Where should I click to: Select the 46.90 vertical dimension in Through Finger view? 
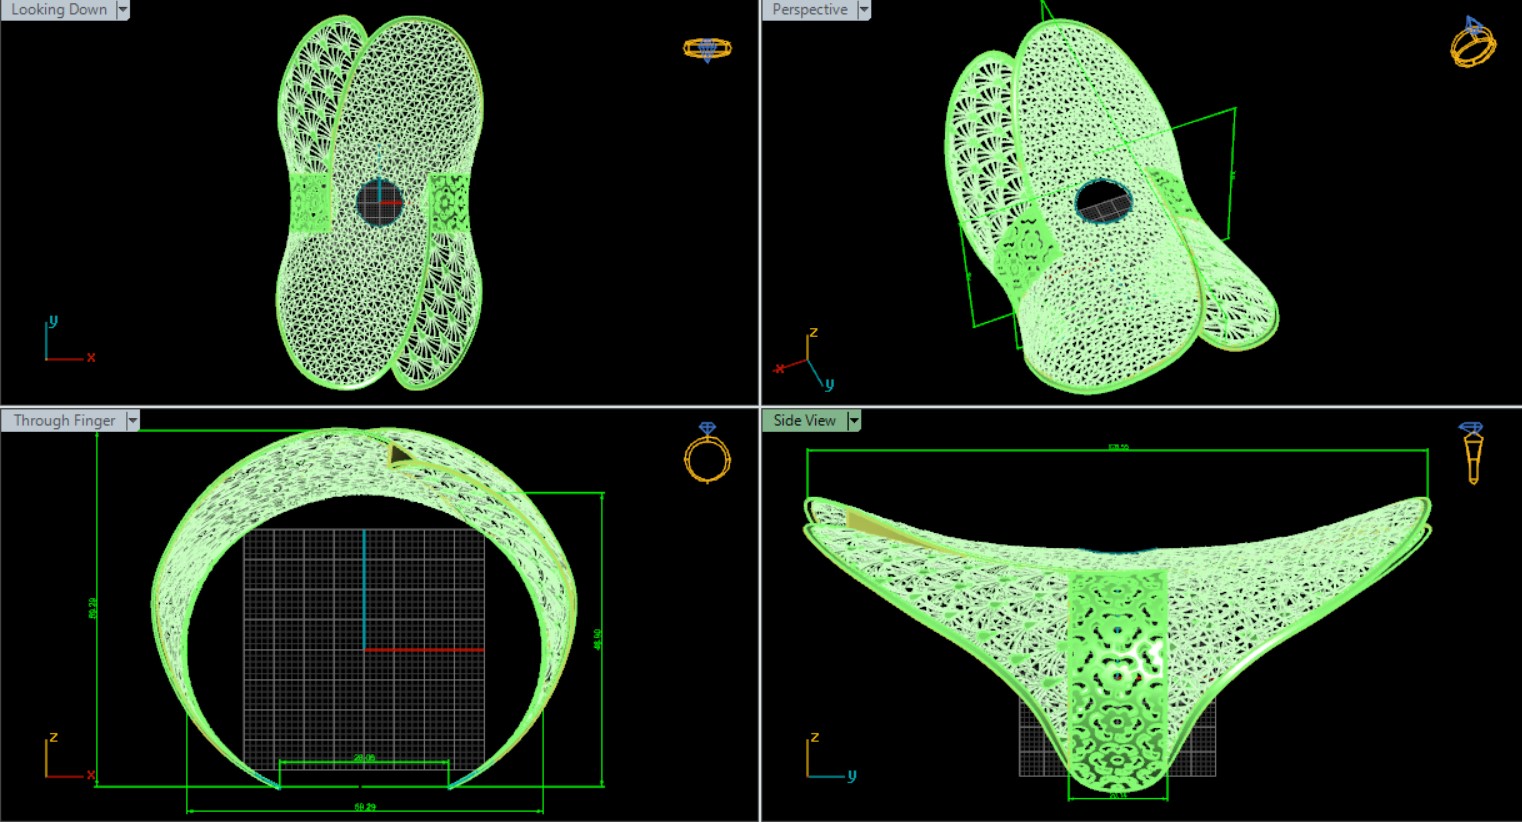pyautogui.click(x=598, y=640)
